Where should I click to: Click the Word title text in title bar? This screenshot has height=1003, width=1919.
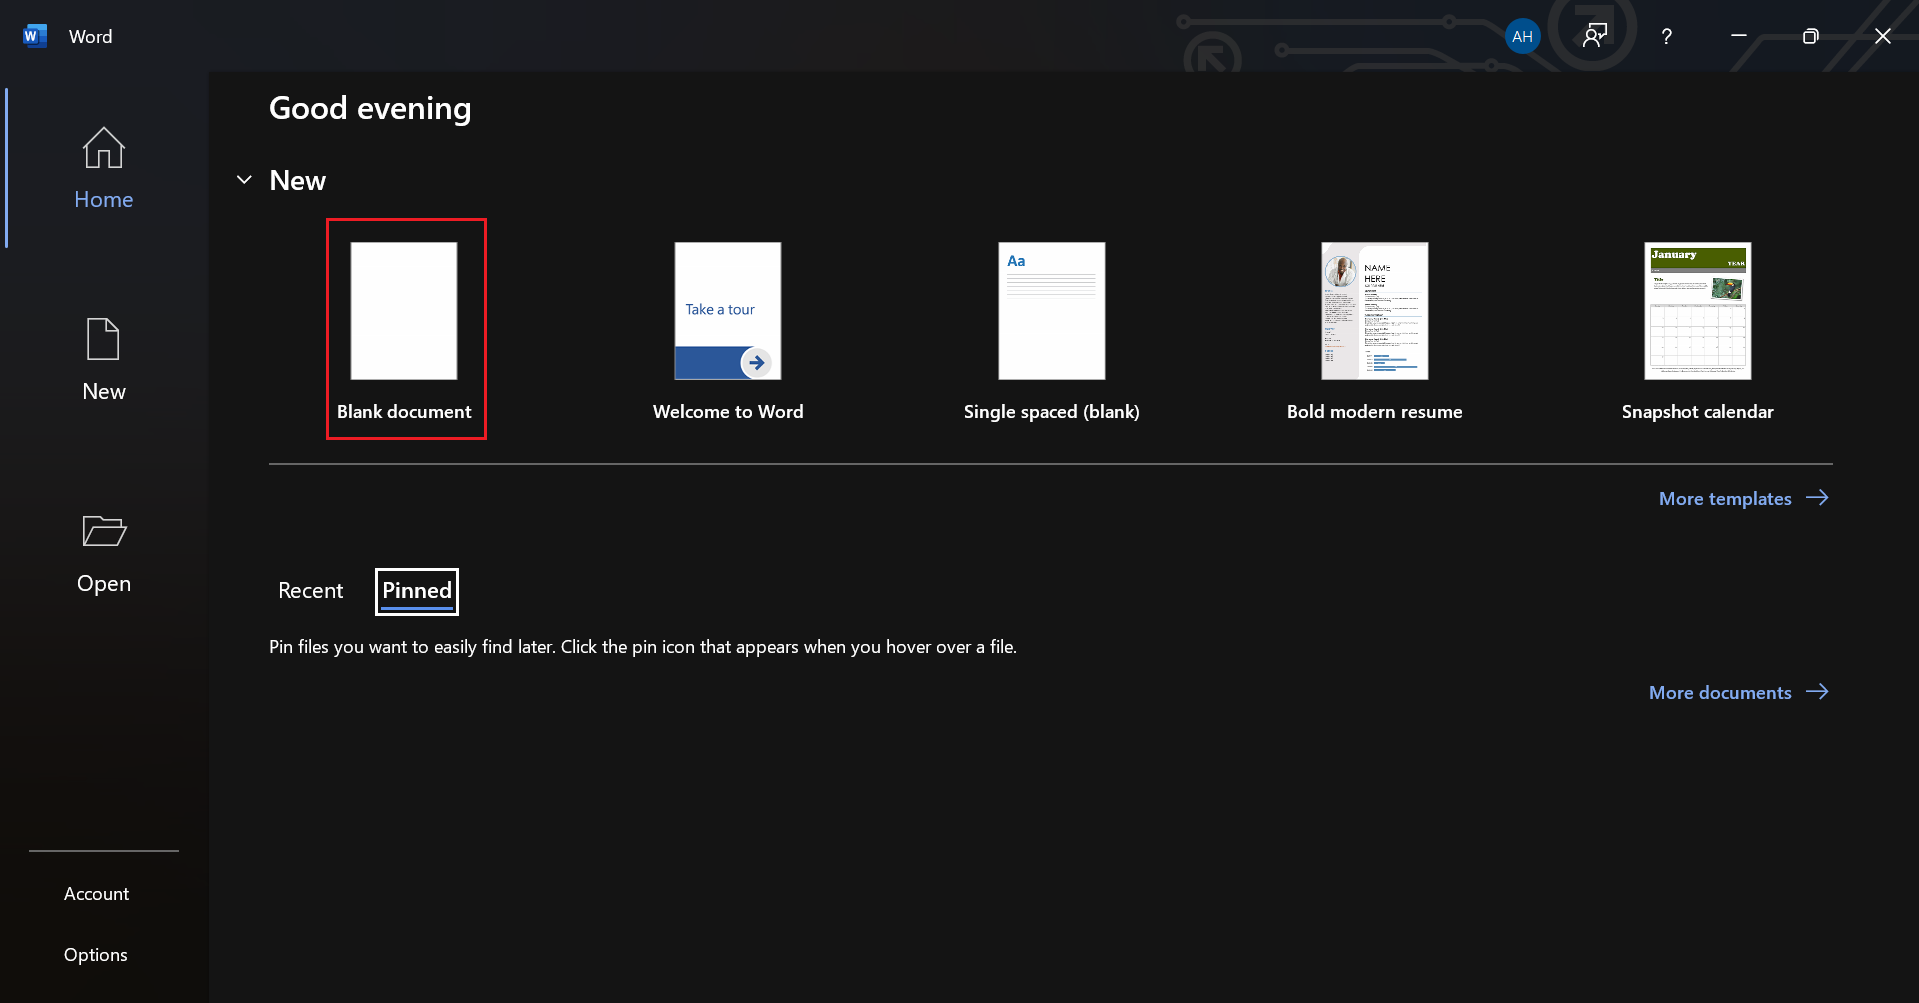[x=91, y=36]
